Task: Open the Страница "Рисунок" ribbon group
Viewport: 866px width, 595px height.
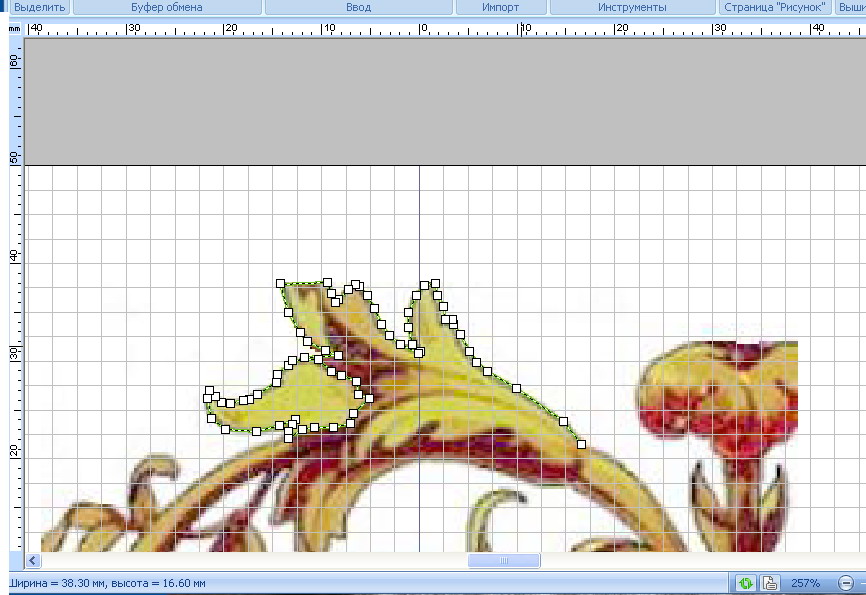Action: (774, 7)
